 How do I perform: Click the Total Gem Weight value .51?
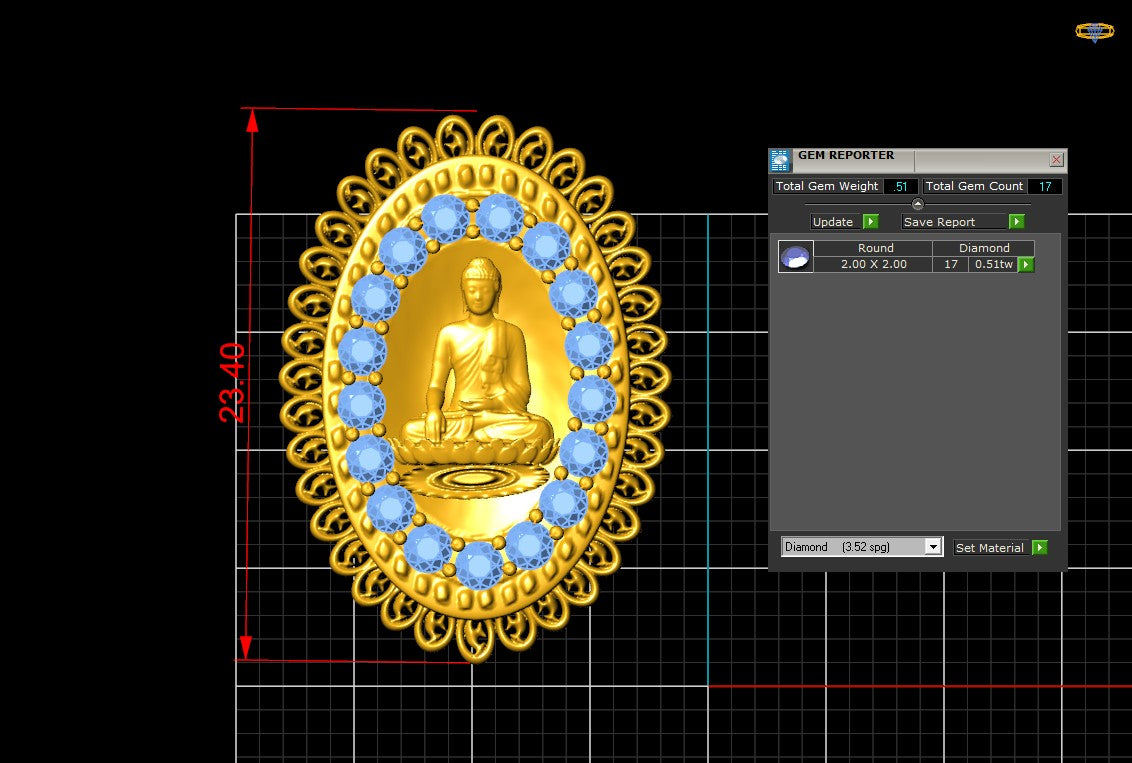900,186
